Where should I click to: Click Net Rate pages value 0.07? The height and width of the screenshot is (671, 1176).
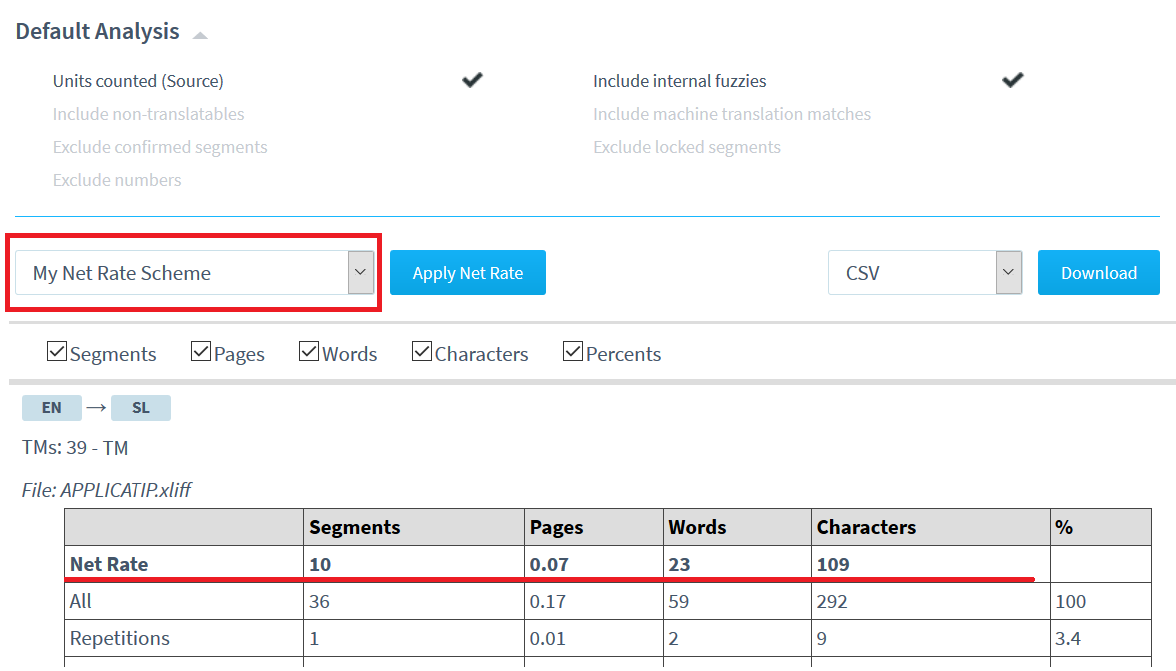(x=549, y=565)
